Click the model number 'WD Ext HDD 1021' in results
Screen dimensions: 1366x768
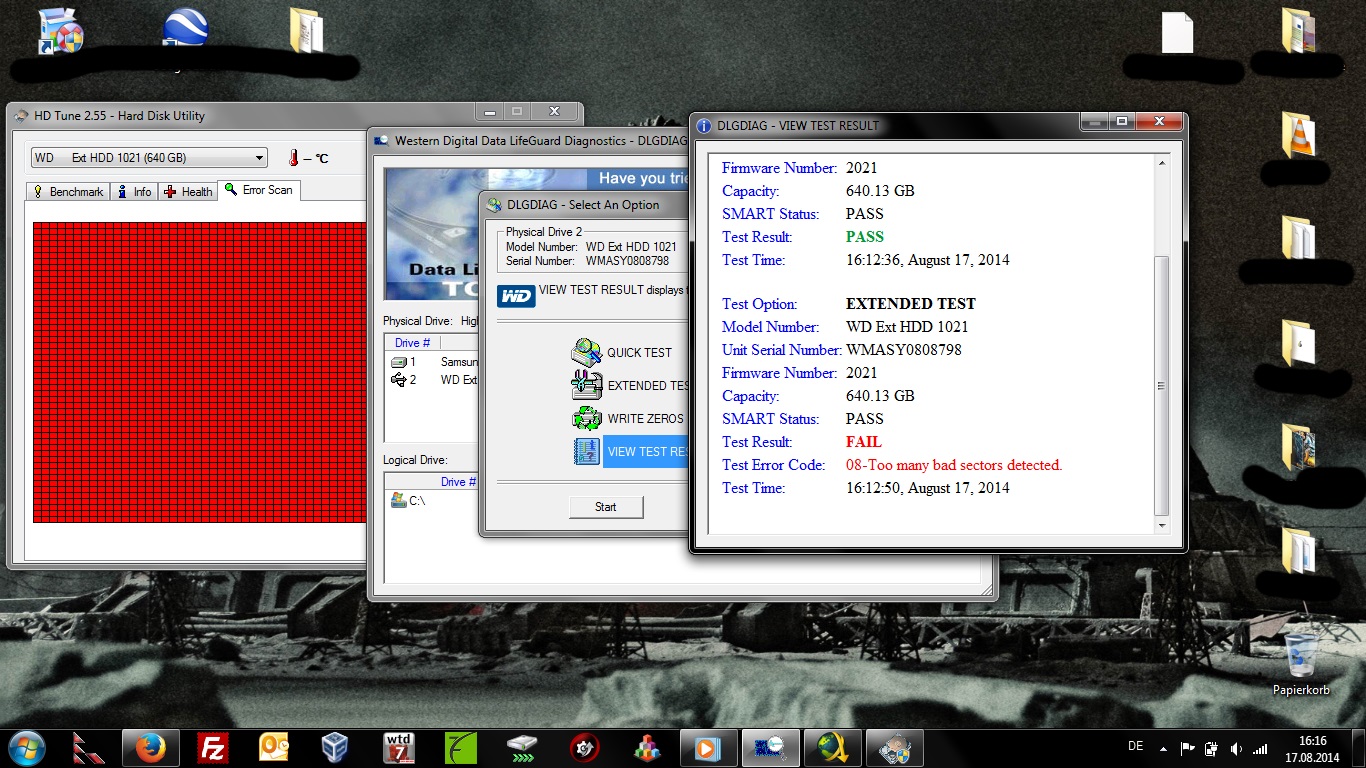(907, 327)
